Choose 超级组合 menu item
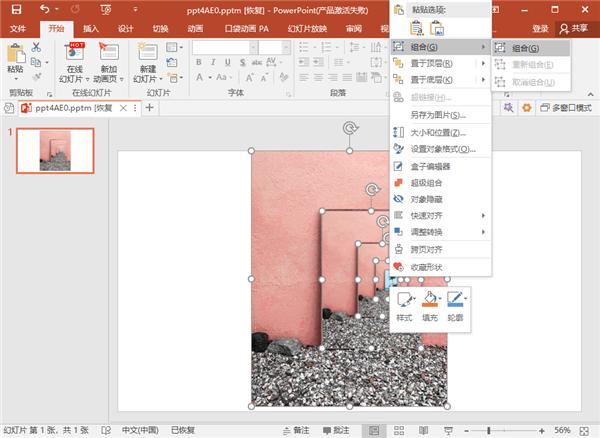Screen dimensions: 600x438 tap(440, 183)
